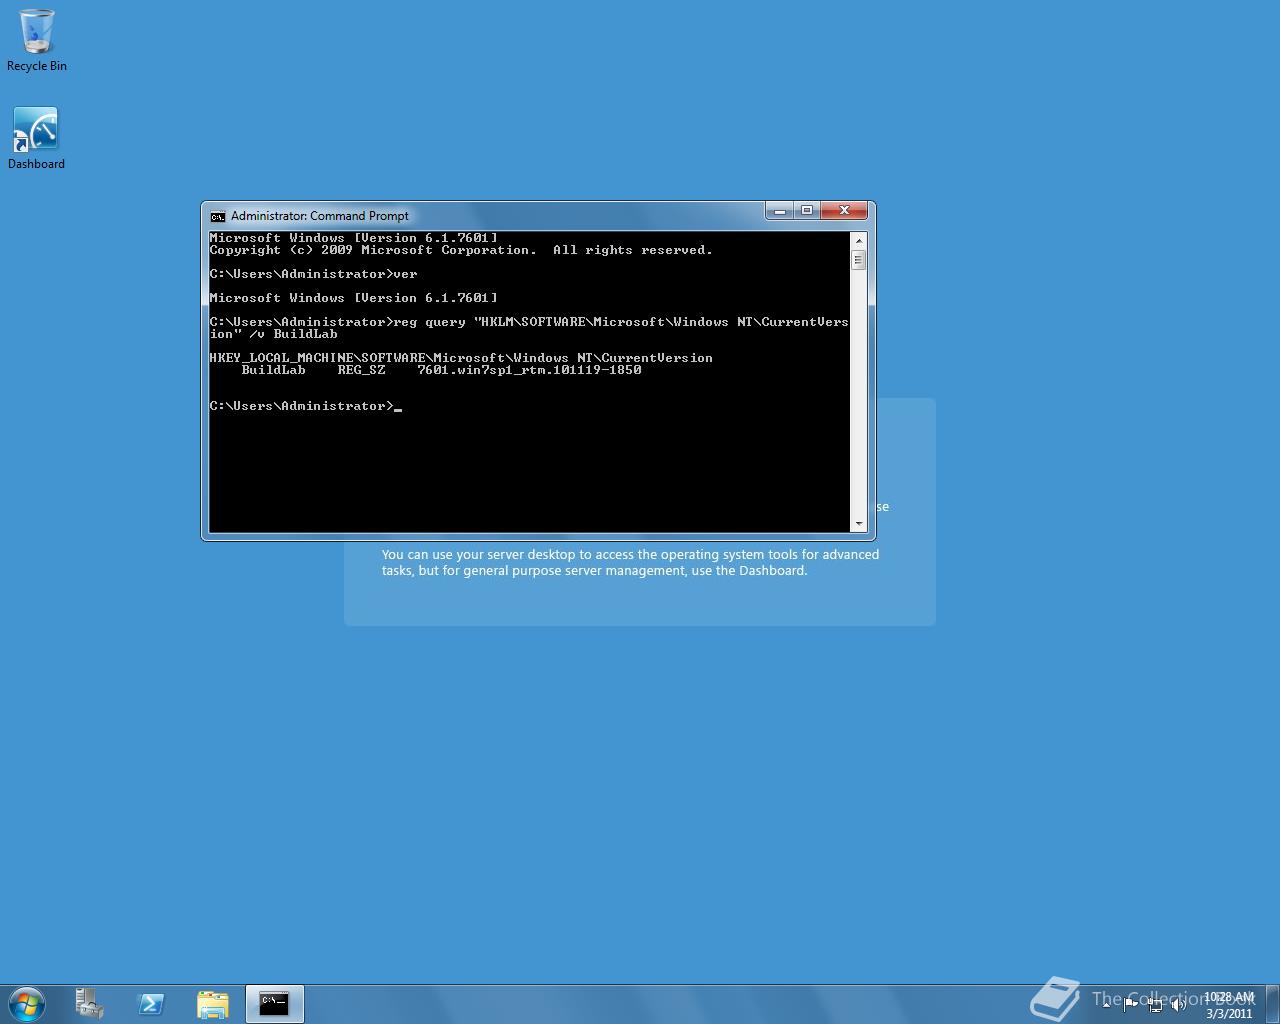
Task: Open the Command Prompt system menu icon
Action: click(x=218, y=216)
